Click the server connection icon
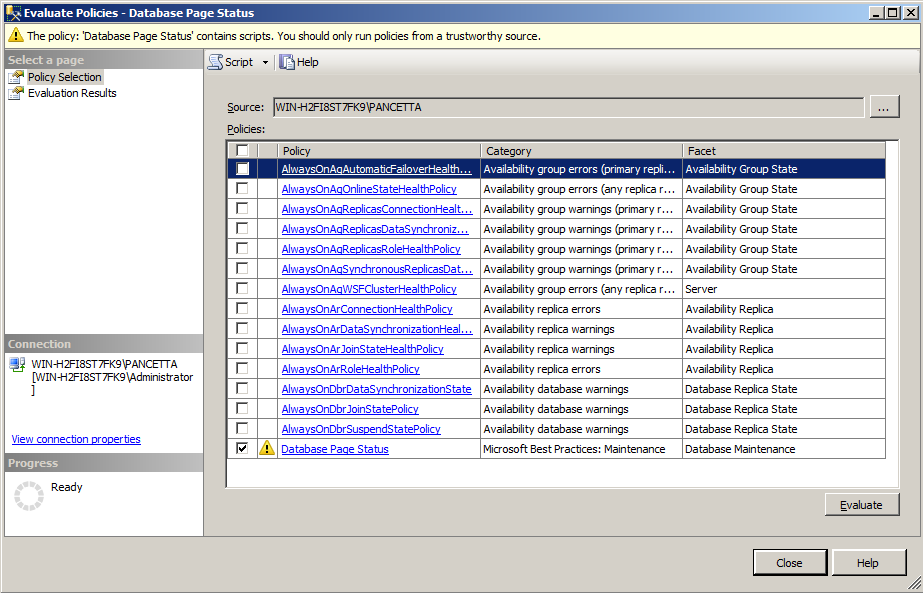 [x=17, y=365]
